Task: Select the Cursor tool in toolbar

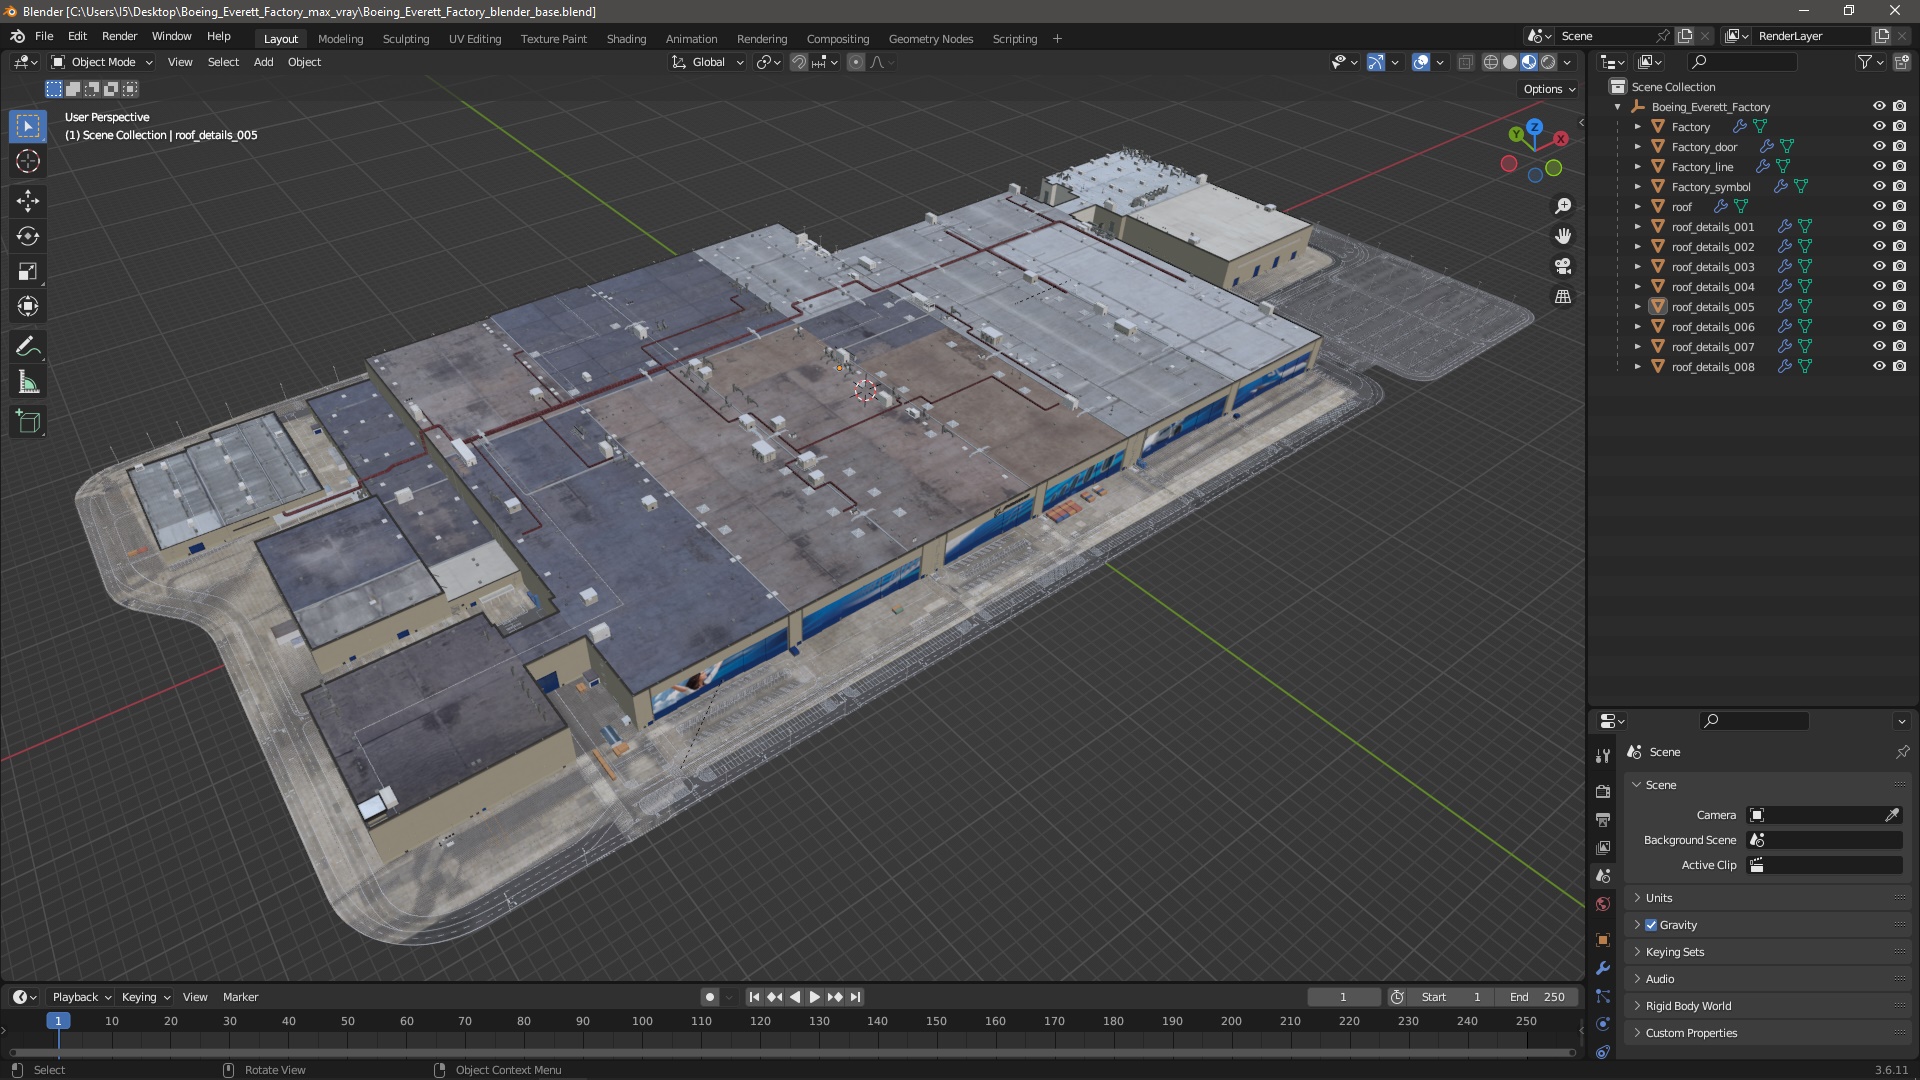Action: pos(28,161)
